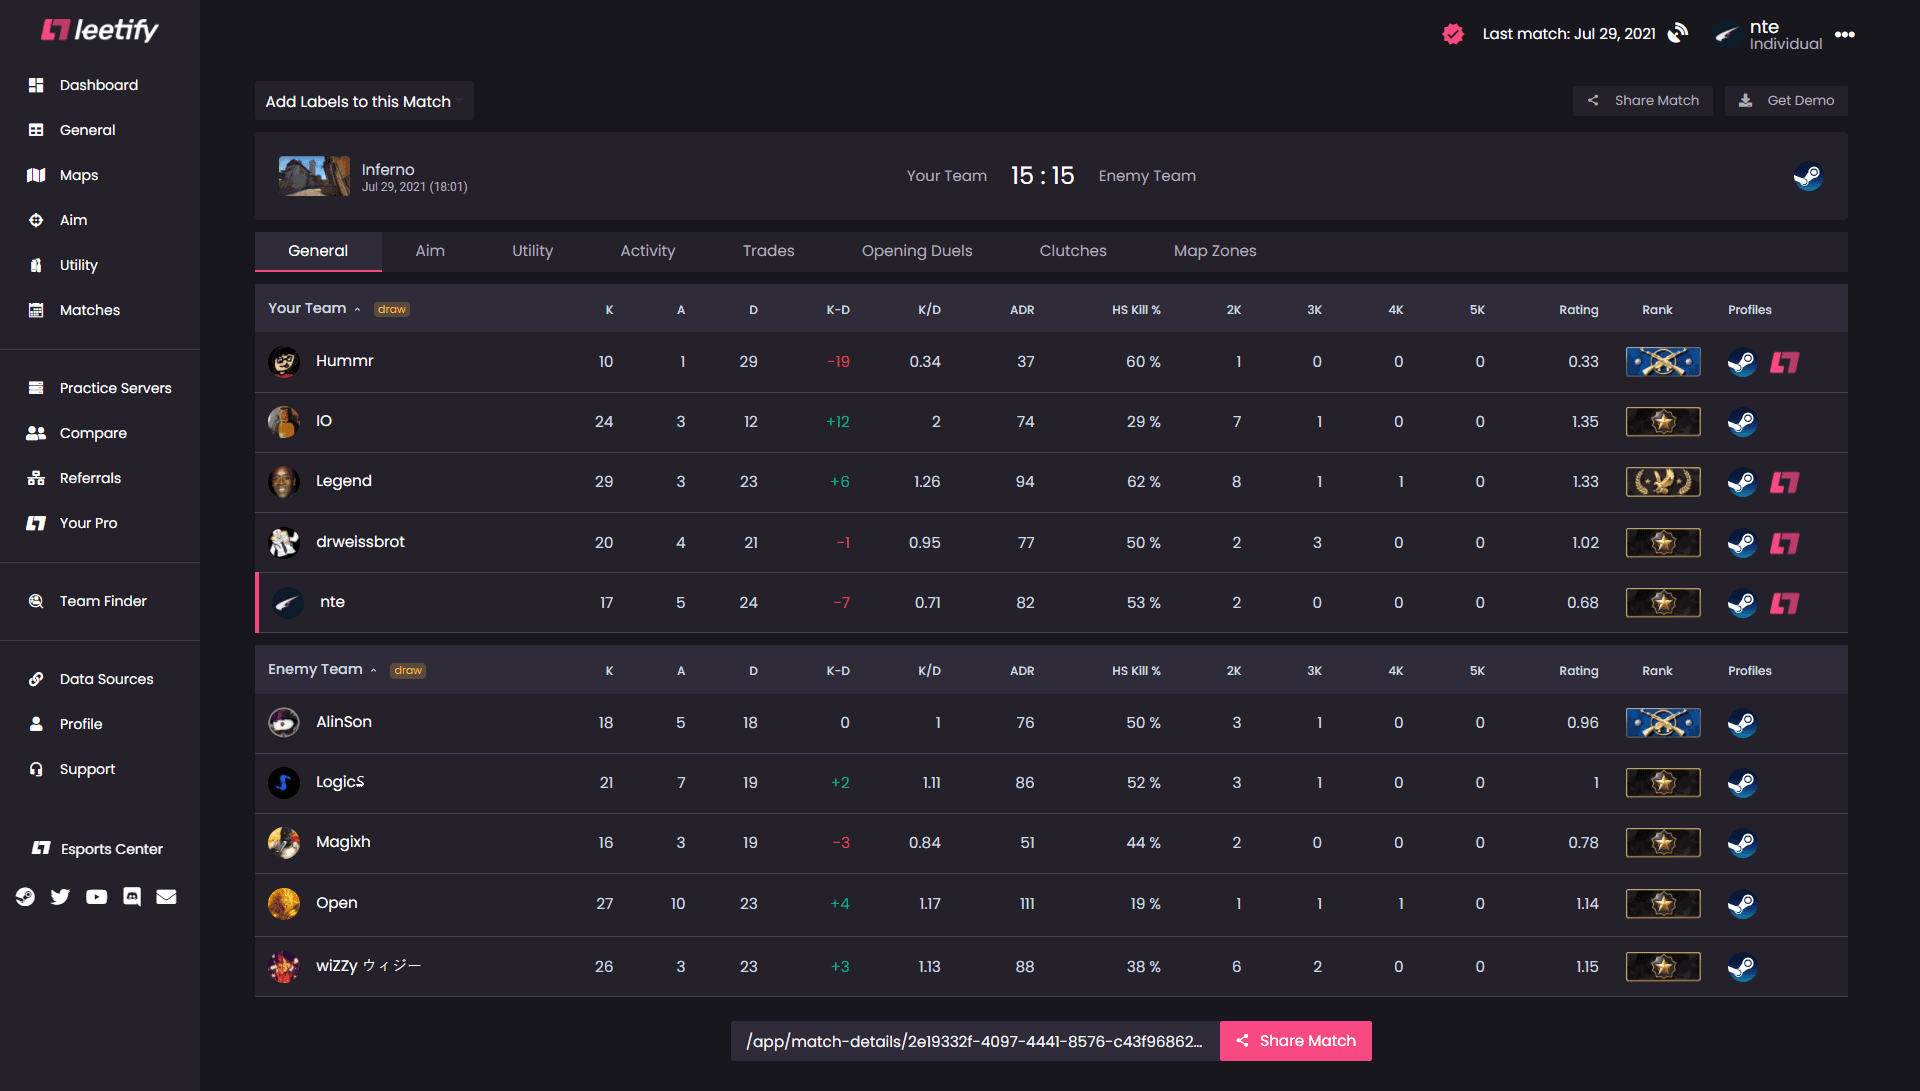Image resolution: width=1920 pixels, height=1091 pixels.
Task: Open Team Finder in sidebar
Action: [102, 601]
